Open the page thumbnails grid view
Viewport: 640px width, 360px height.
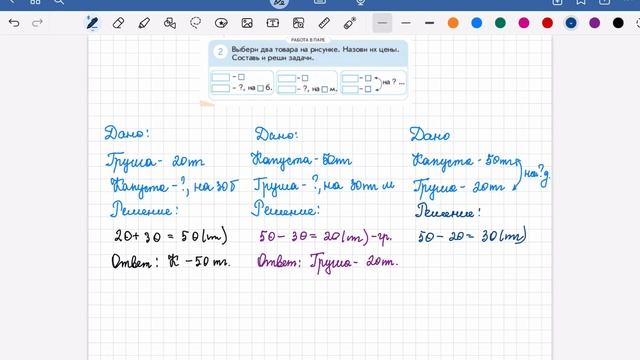pyautogui.click(x=35, y=2)
